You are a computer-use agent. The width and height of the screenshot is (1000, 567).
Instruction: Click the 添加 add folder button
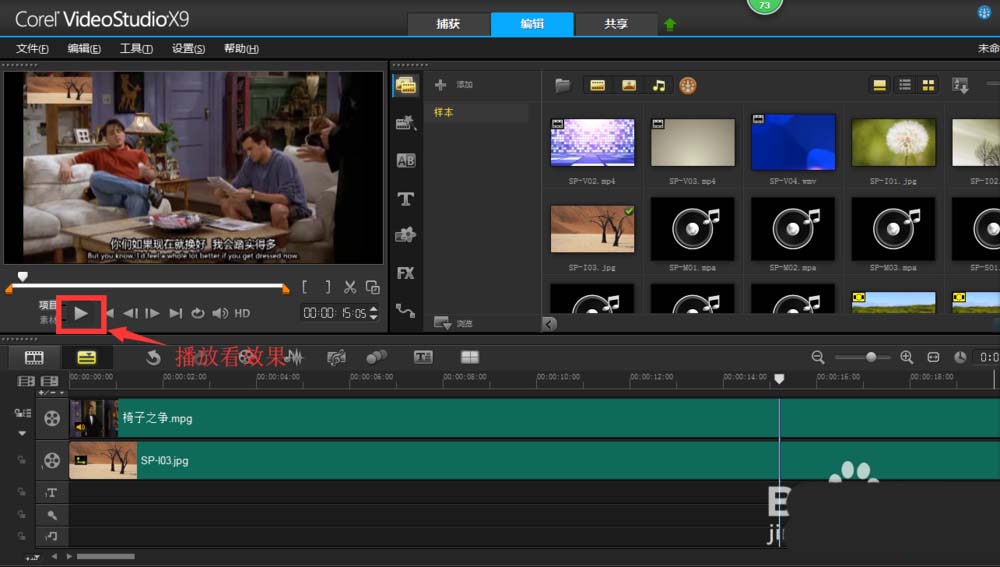coord(454,84)
